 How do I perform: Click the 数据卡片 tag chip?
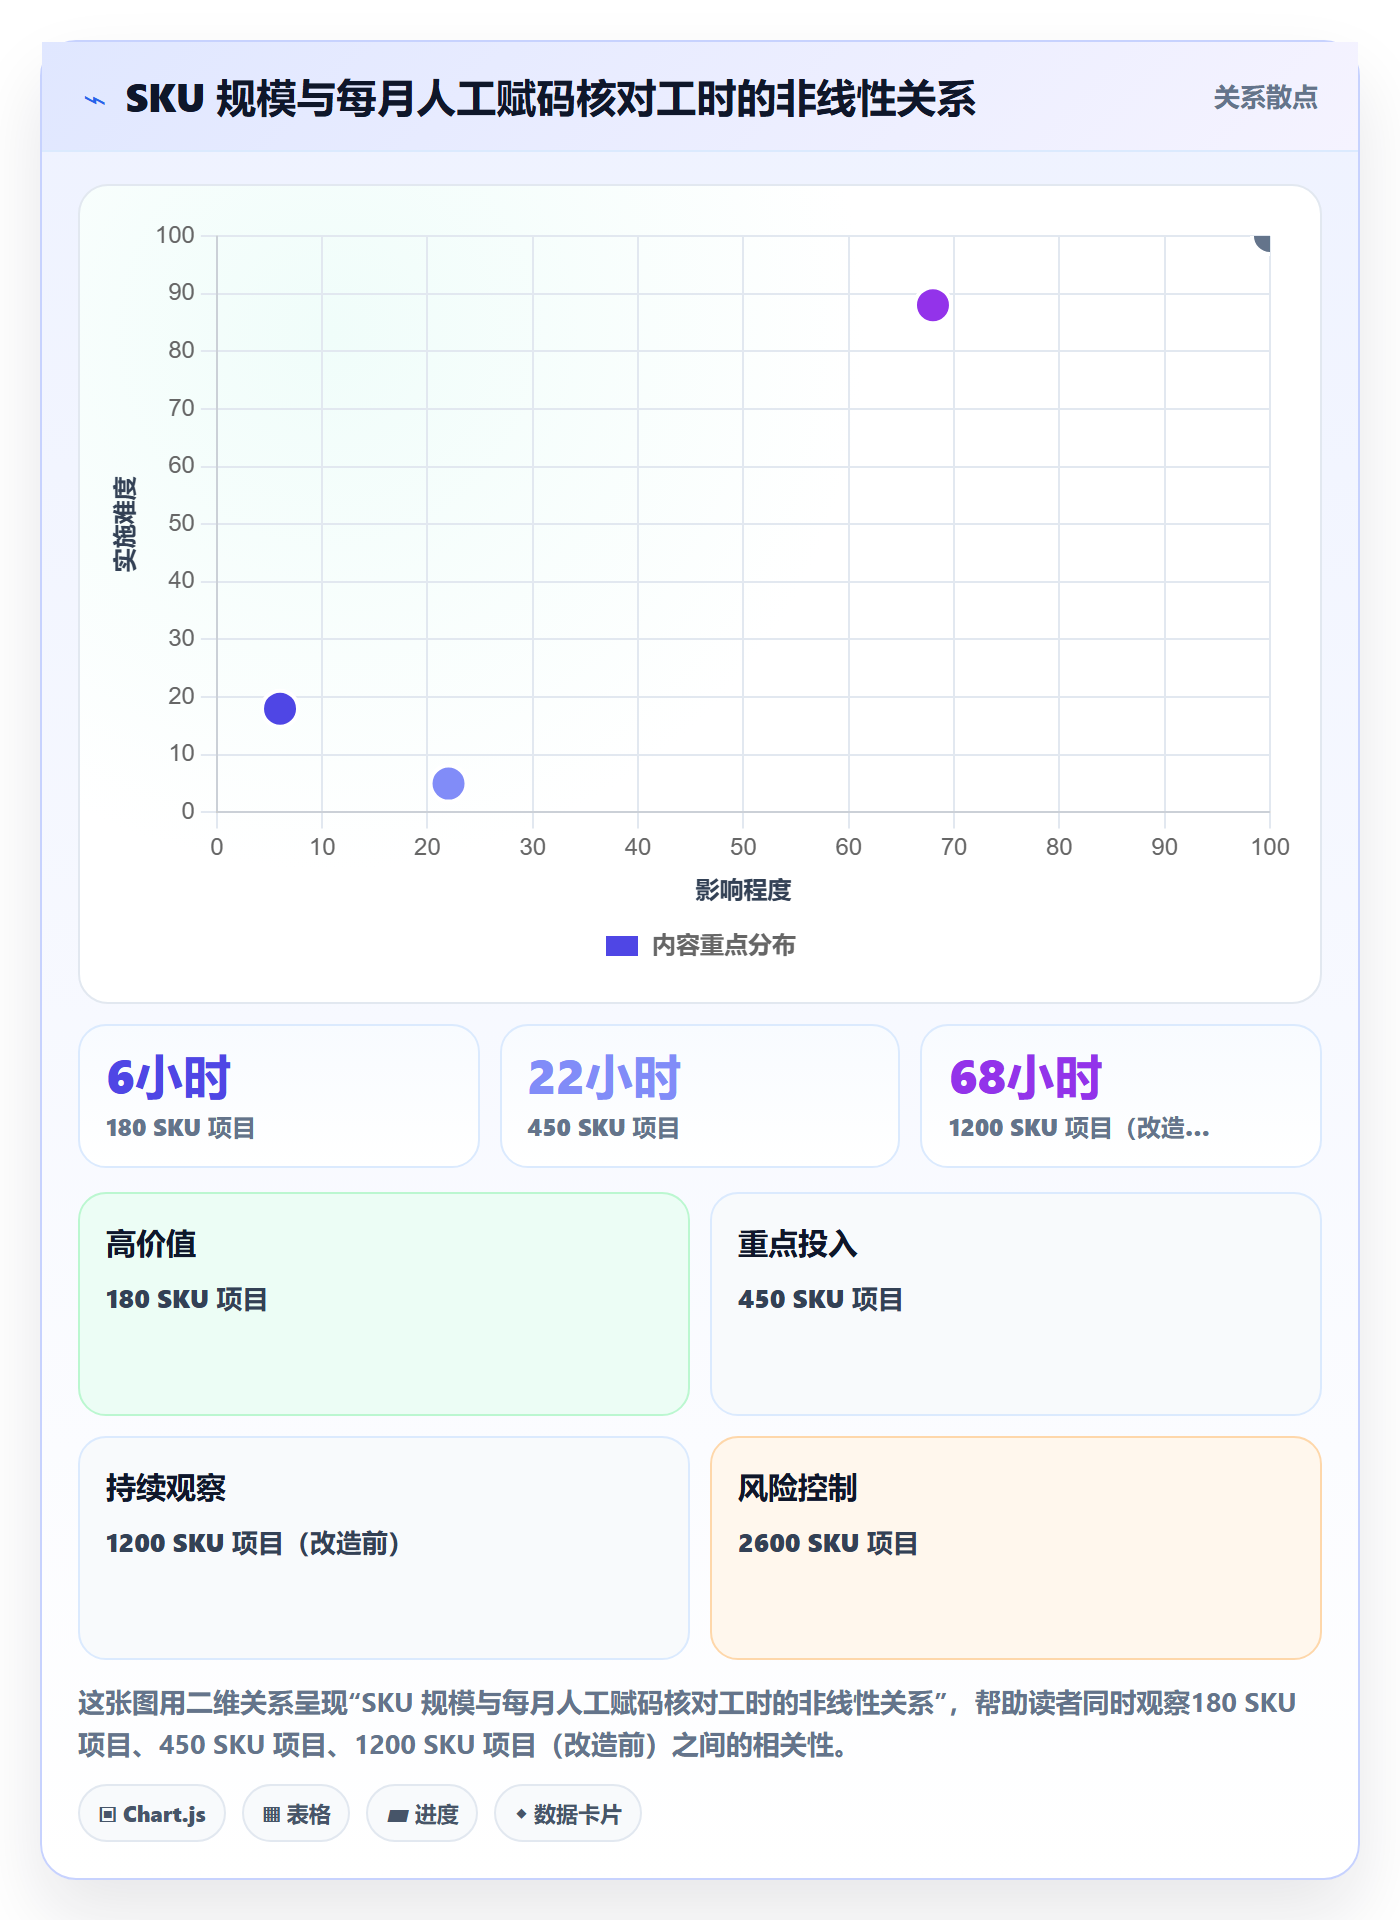(568, 1814)
